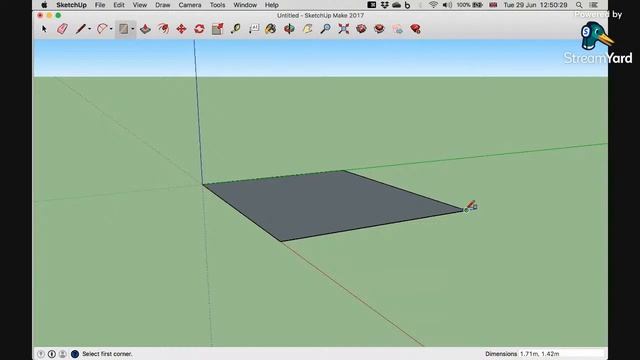The image size is (640, 360).
Task: Select the Pan hand tool
Action: [307, 29]
